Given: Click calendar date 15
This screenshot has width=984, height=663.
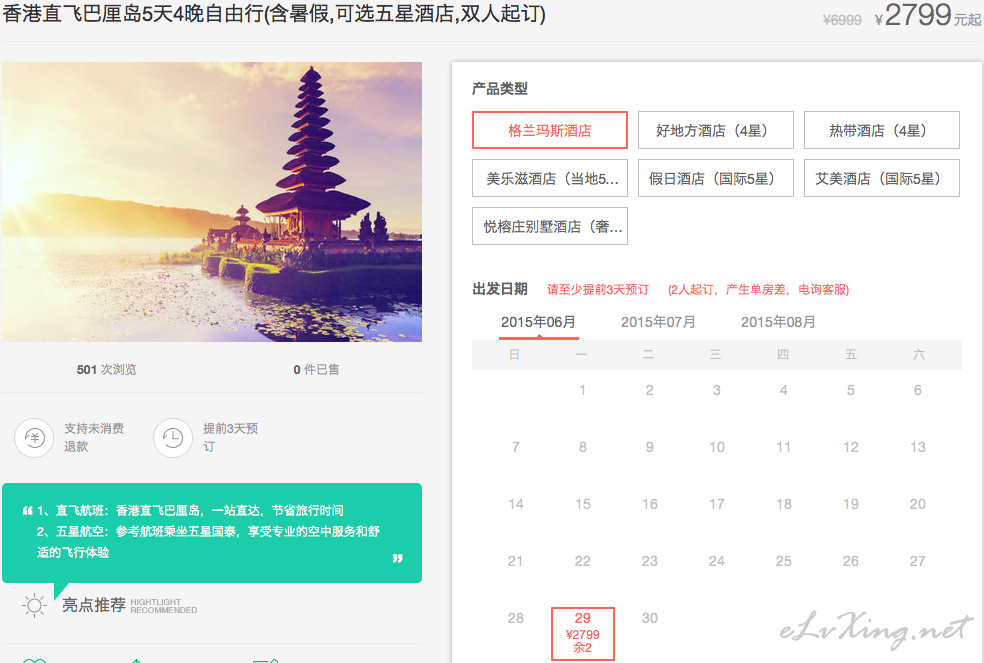Looking at the screenshot, I should [582, 504].
